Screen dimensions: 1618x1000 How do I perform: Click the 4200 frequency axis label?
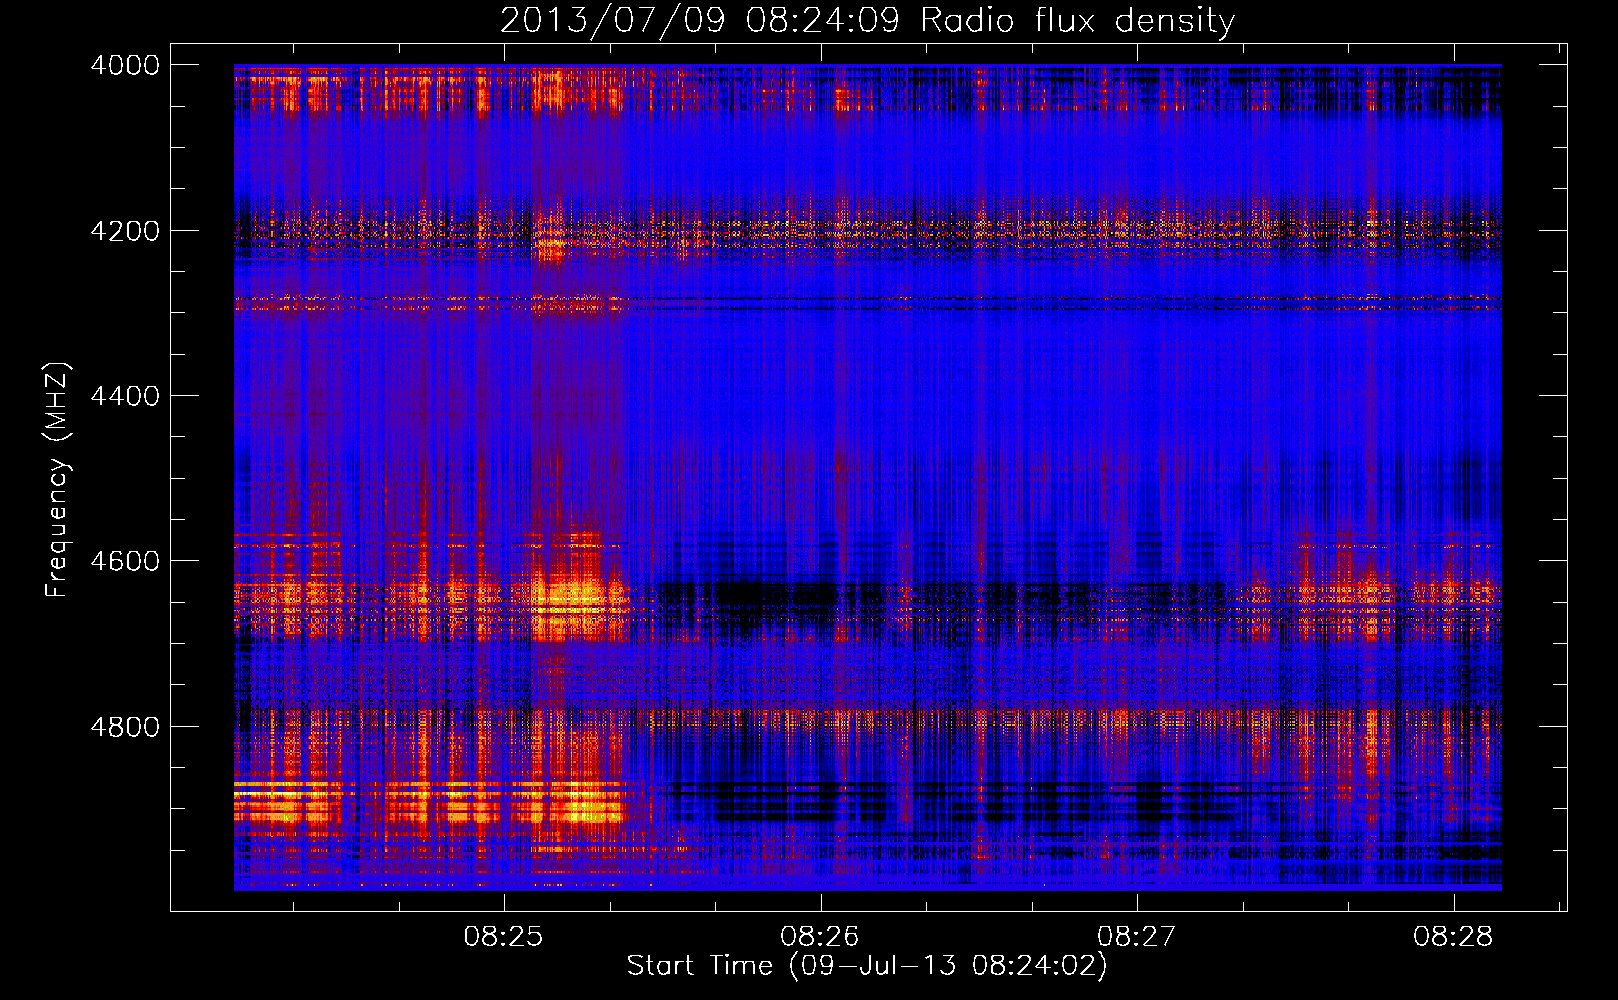click(x=125, y=231)
